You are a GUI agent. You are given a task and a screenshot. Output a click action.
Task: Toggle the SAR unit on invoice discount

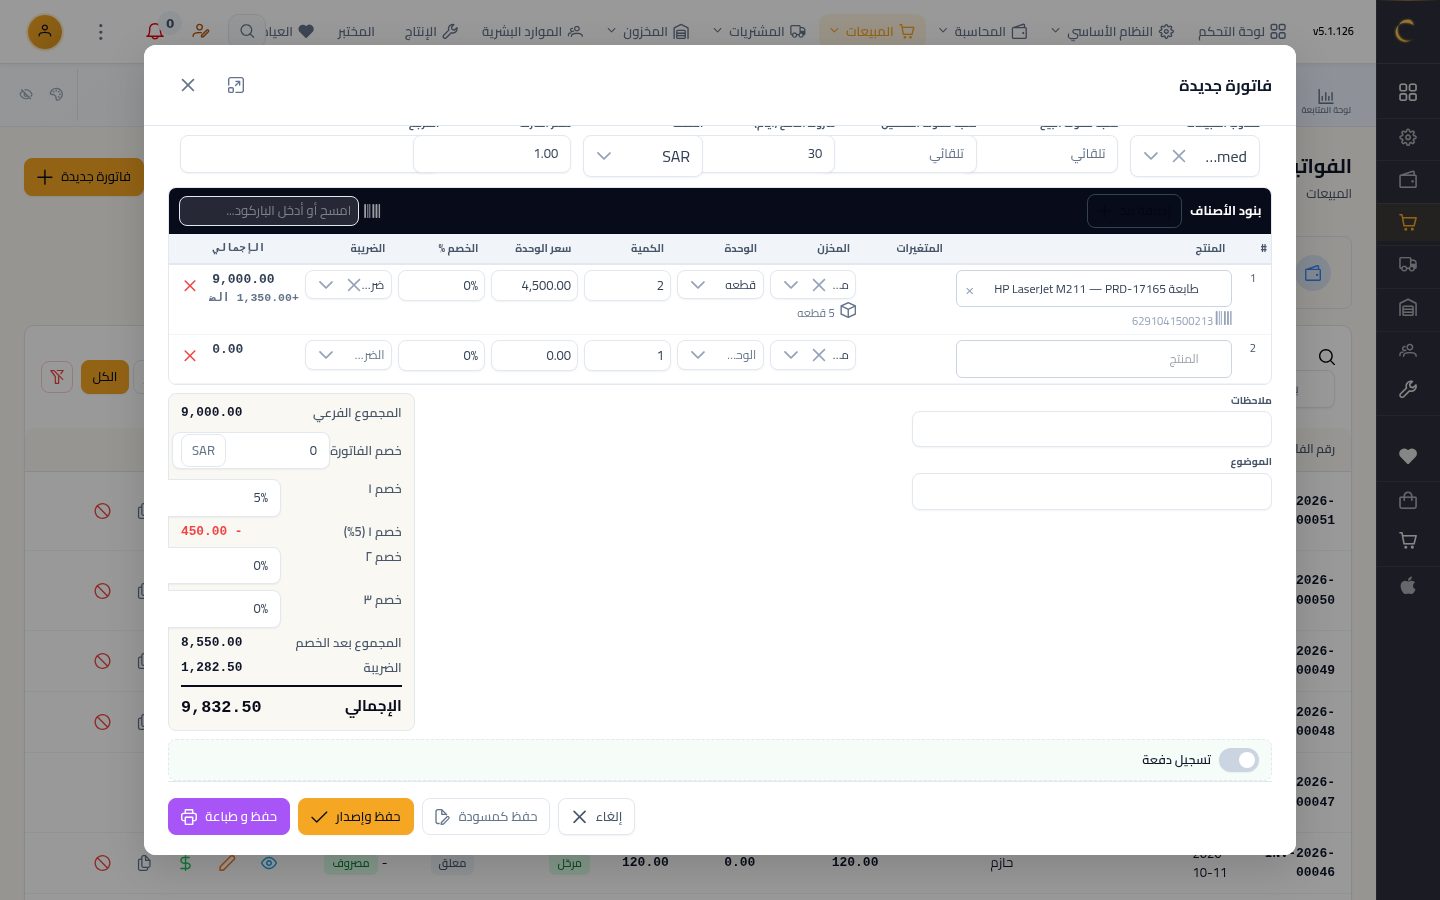tap(203, 451)
